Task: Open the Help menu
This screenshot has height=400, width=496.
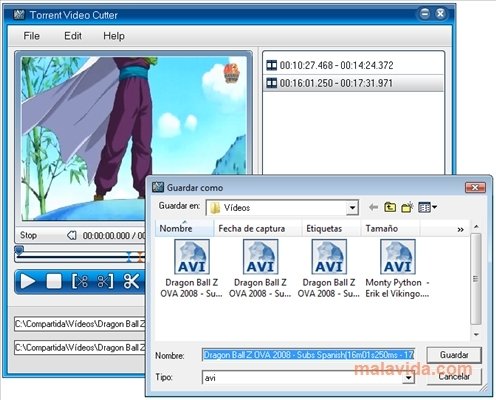Action: click(x=114, y=36)
